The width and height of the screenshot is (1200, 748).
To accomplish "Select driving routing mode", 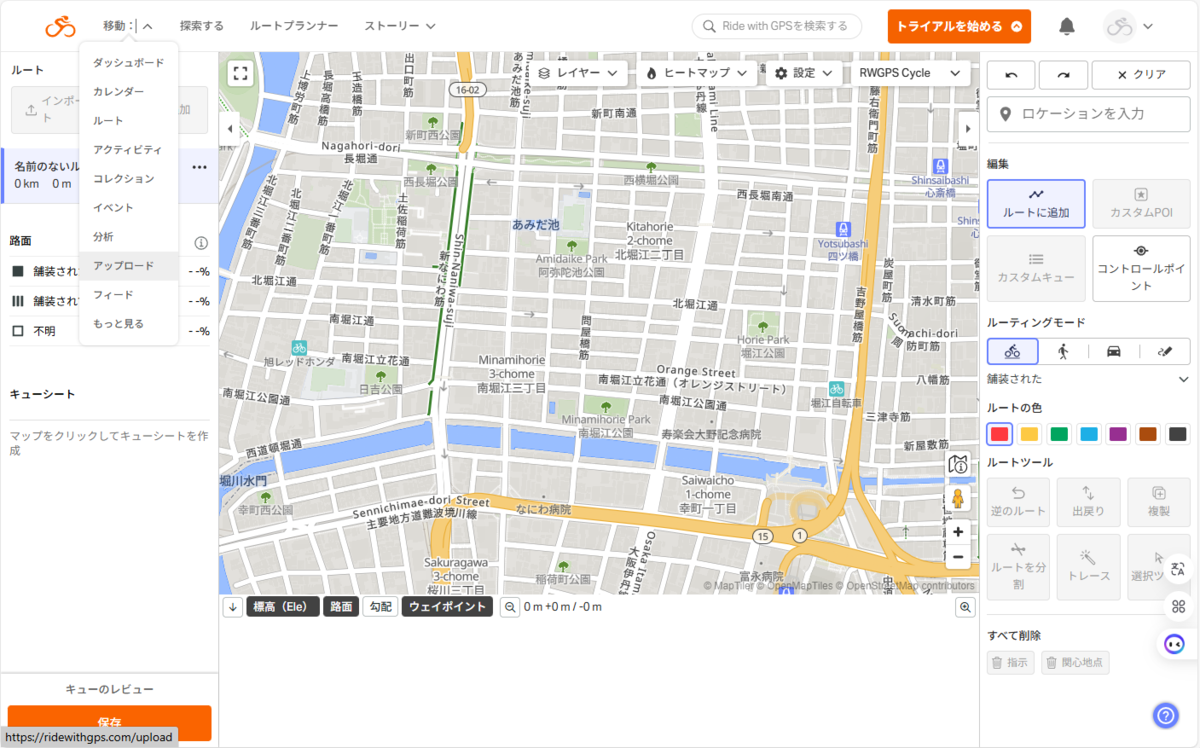I will [x=1113, y=351].
